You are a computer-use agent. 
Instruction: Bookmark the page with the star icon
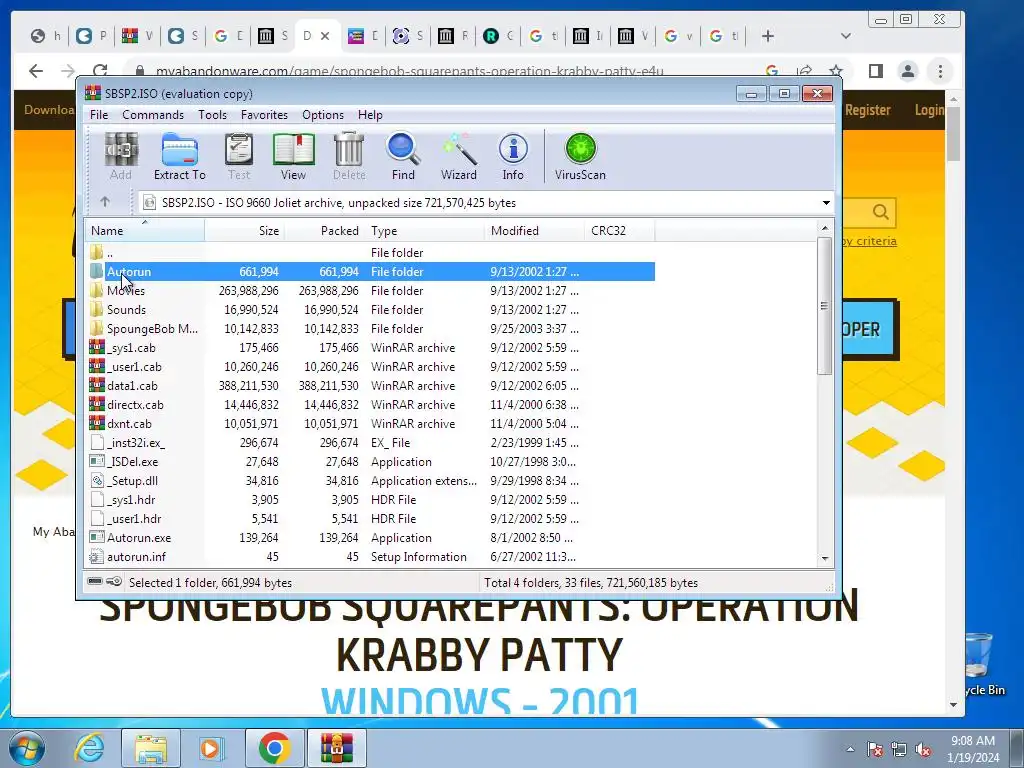(835, 71)
